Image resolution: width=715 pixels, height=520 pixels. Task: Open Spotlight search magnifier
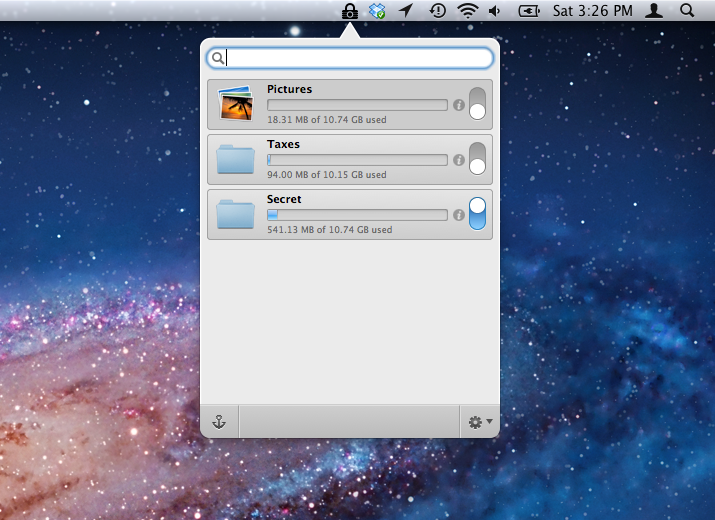click(x=687, y=10)
